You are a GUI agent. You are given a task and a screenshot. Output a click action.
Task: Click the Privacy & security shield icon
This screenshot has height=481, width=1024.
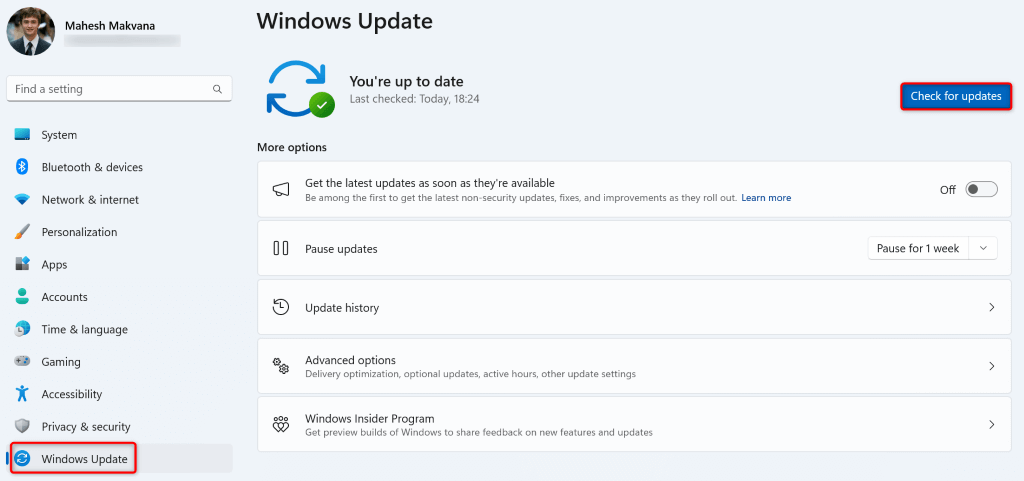pos(22,427)
